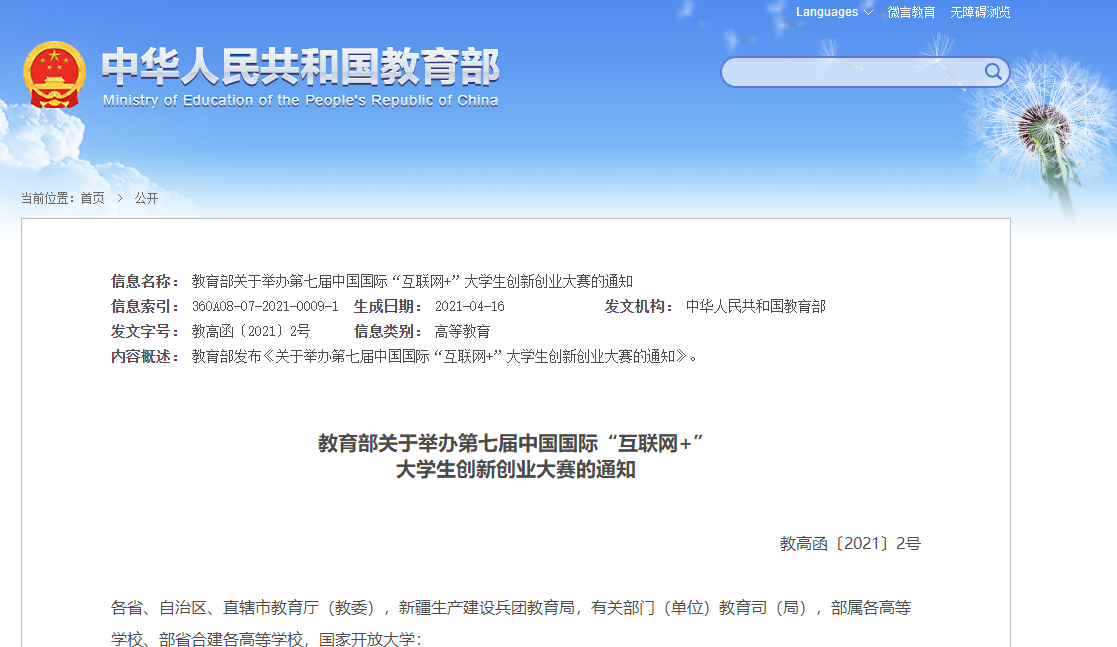Click the 信息索引 label
1117x647 pixels.
click(x=145, y=306)
